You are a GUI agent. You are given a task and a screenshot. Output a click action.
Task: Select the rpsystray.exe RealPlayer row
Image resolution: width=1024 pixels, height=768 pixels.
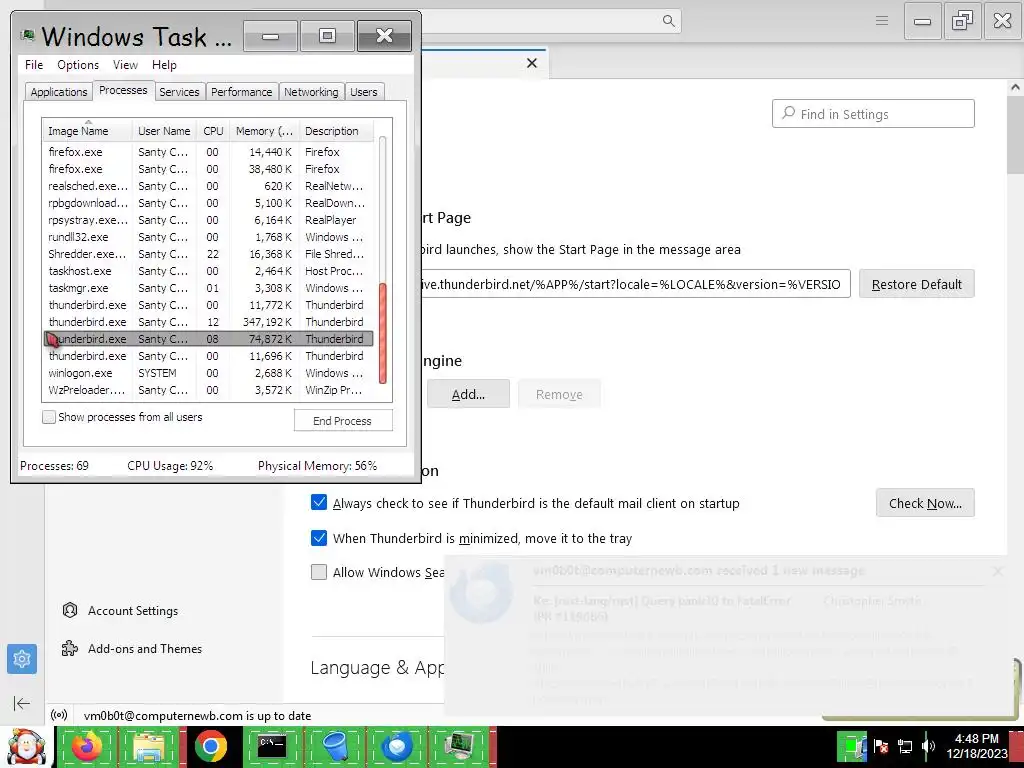click(209, 220)
